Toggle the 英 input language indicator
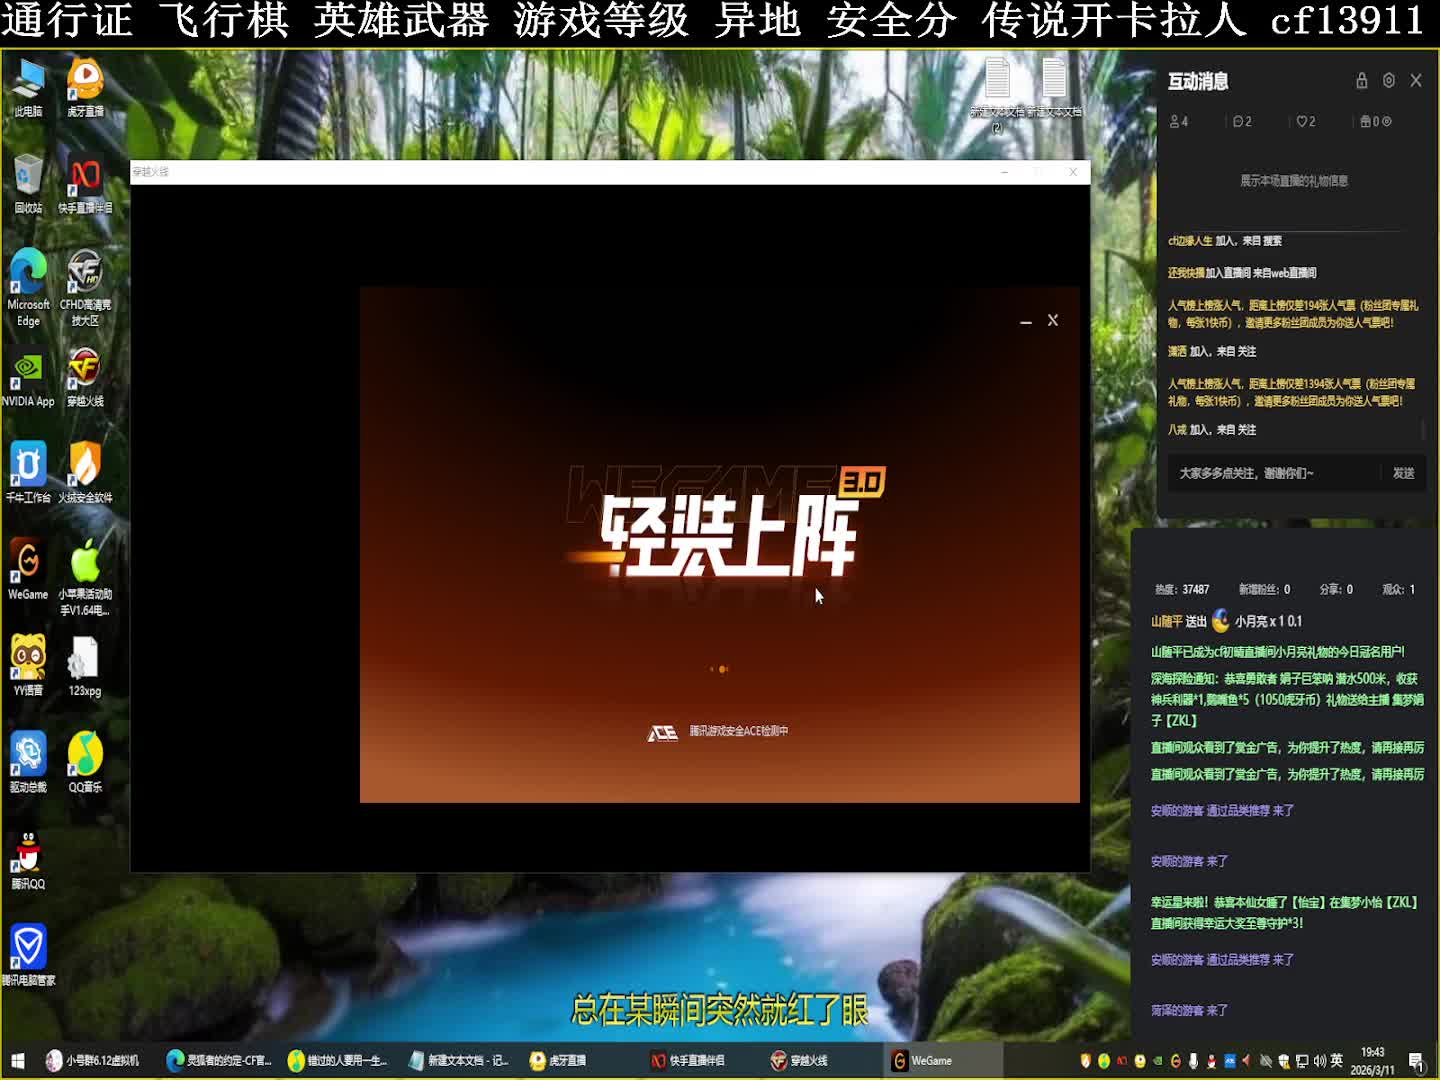Screen dimensions: 1440x1080 coord(1336,1061)
